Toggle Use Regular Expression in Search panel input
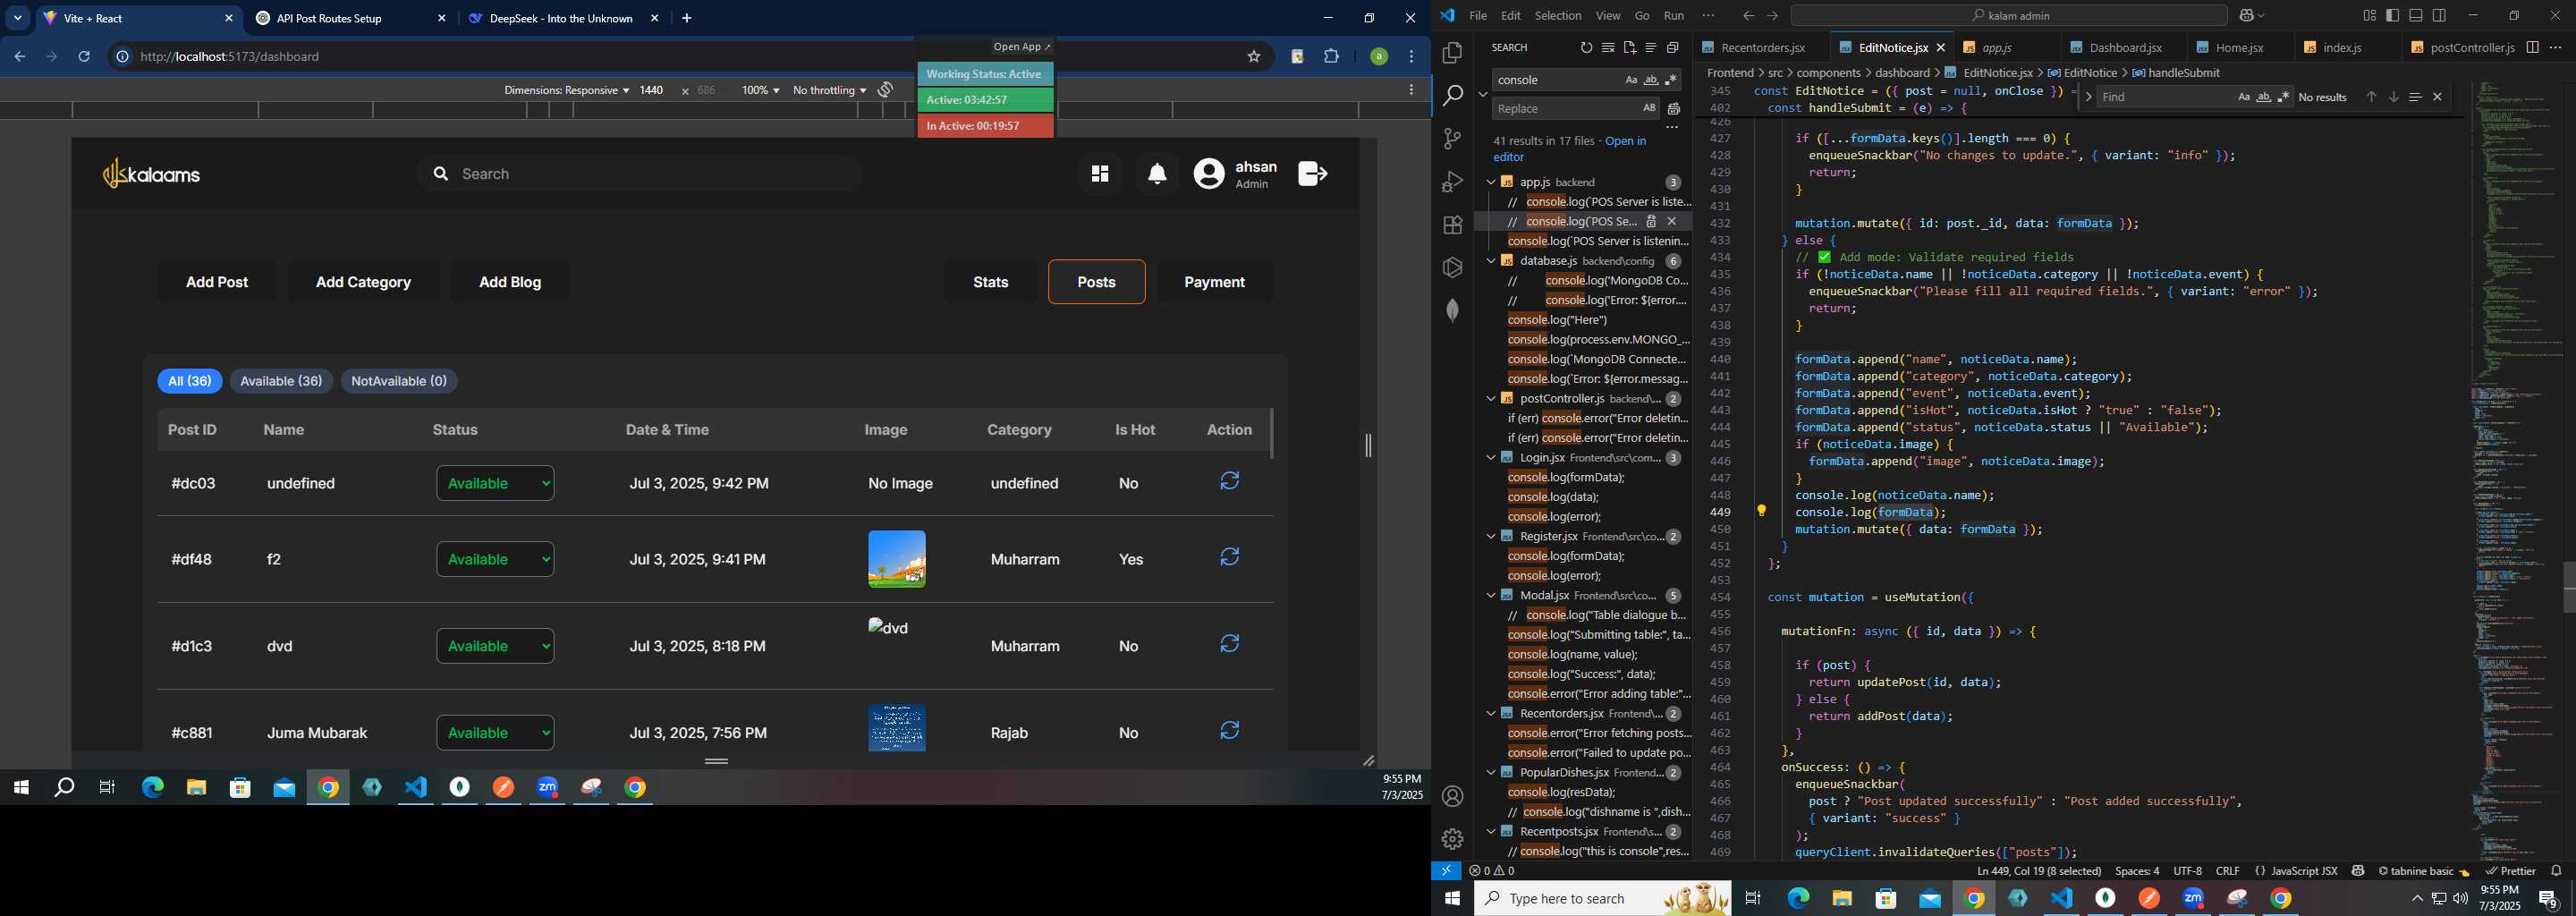The height and width of the screenshot is (916, 2576). (1671, 80)
